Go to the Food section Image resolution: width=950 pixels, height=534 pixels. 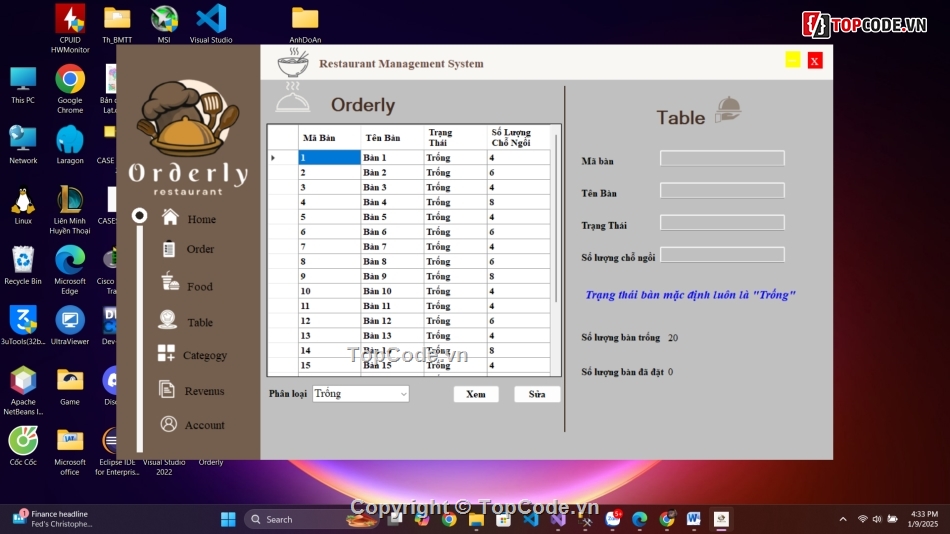tap(199, 287)
